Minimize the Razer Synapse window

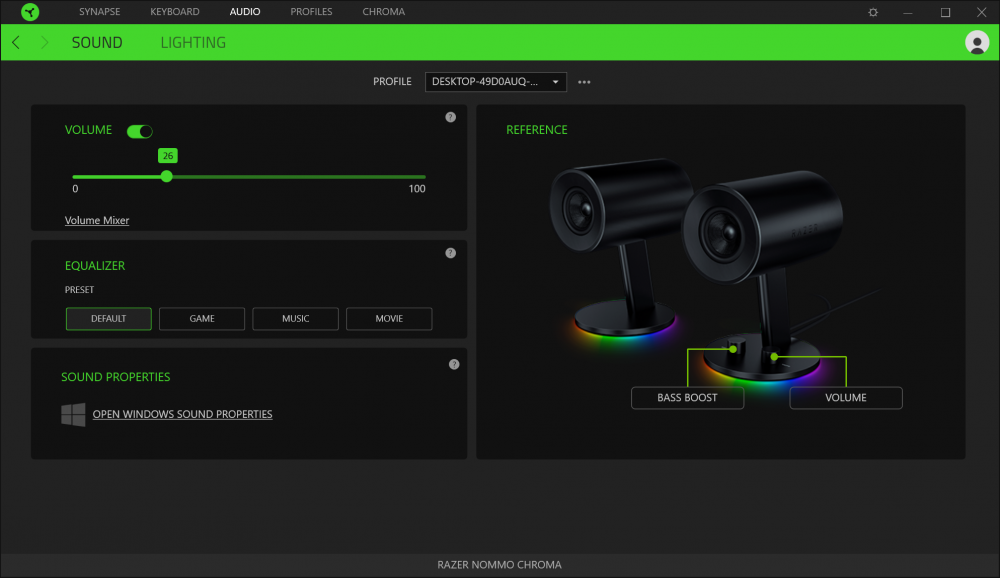coord(908,12)
